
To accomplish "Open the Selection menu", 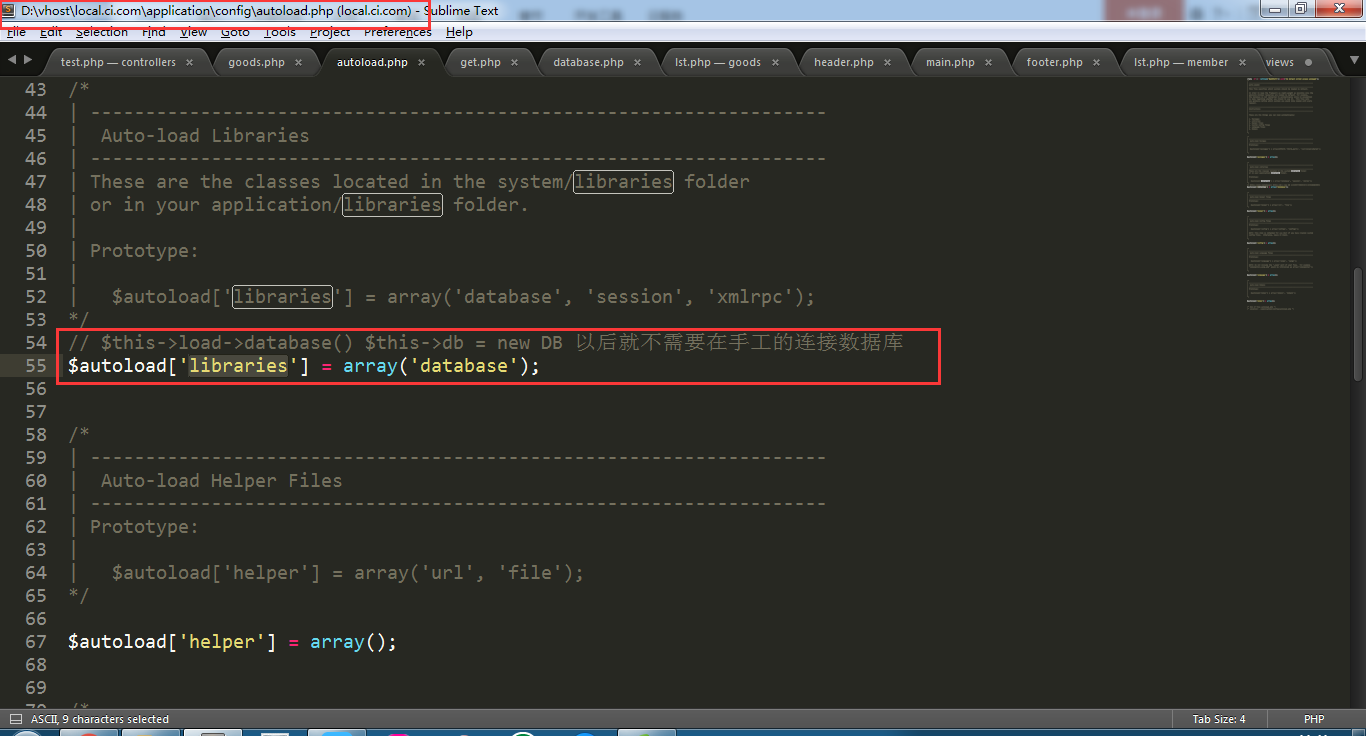I will tap(102, 32).
